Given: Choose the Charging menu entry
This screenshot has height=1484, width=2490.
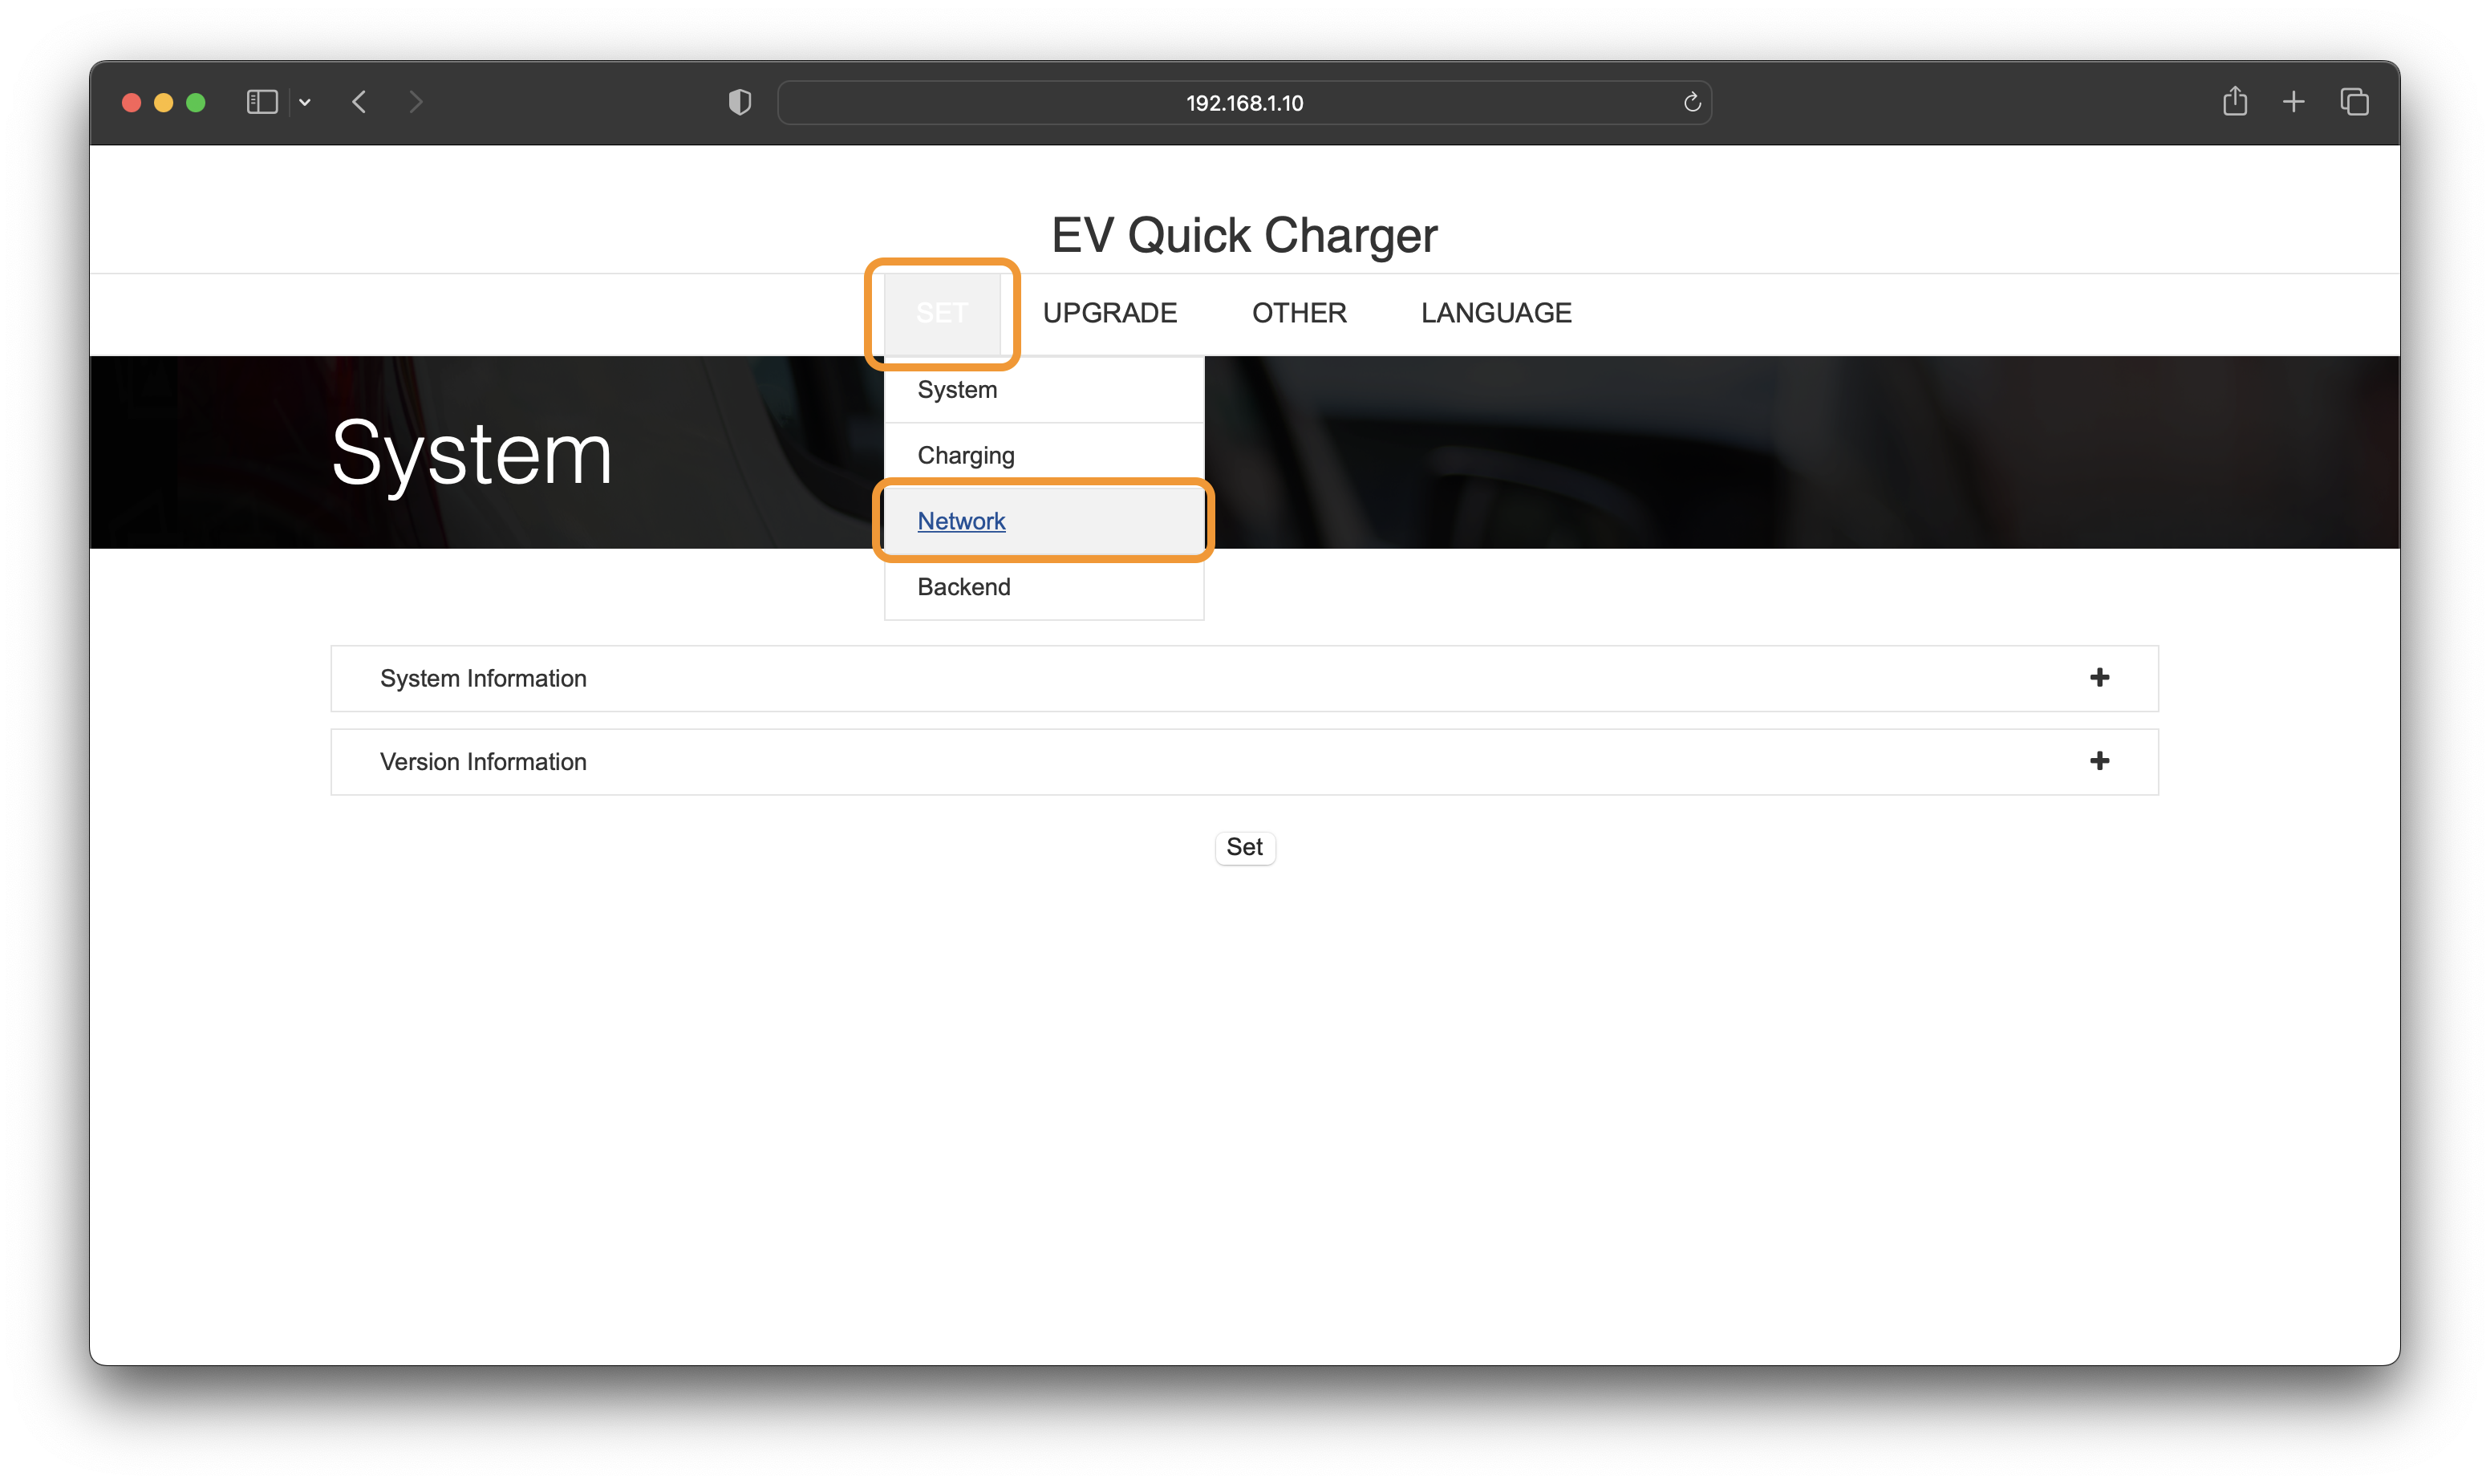Looking at the screenshot, I should point(966,456).
